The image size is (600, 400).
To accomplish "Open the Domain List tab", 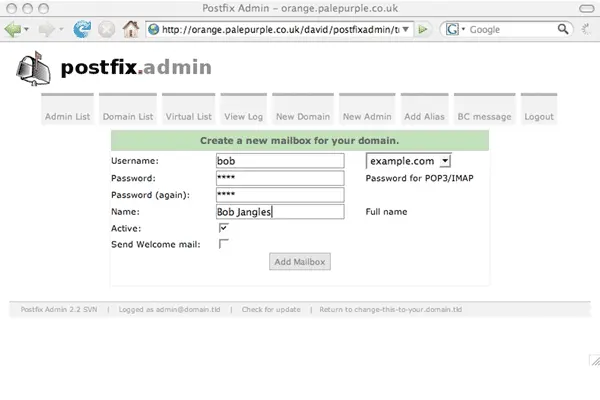I will (128, 117).
